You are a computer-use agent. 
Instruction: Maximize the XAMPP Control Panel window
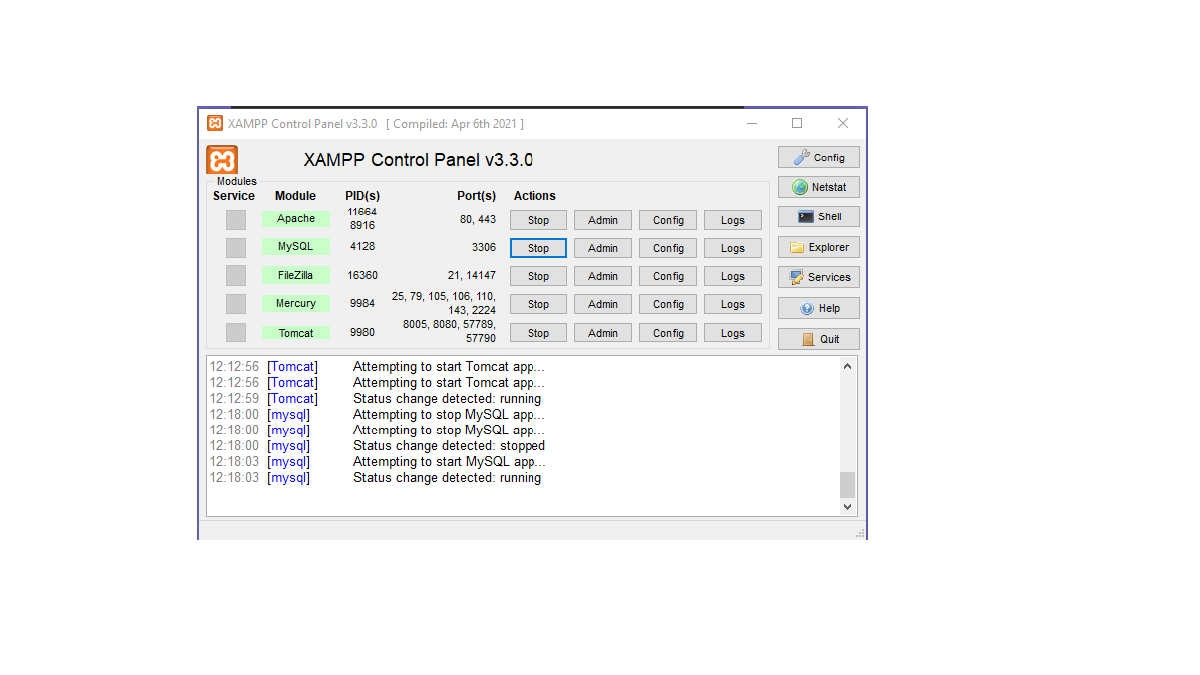[797, 123]
